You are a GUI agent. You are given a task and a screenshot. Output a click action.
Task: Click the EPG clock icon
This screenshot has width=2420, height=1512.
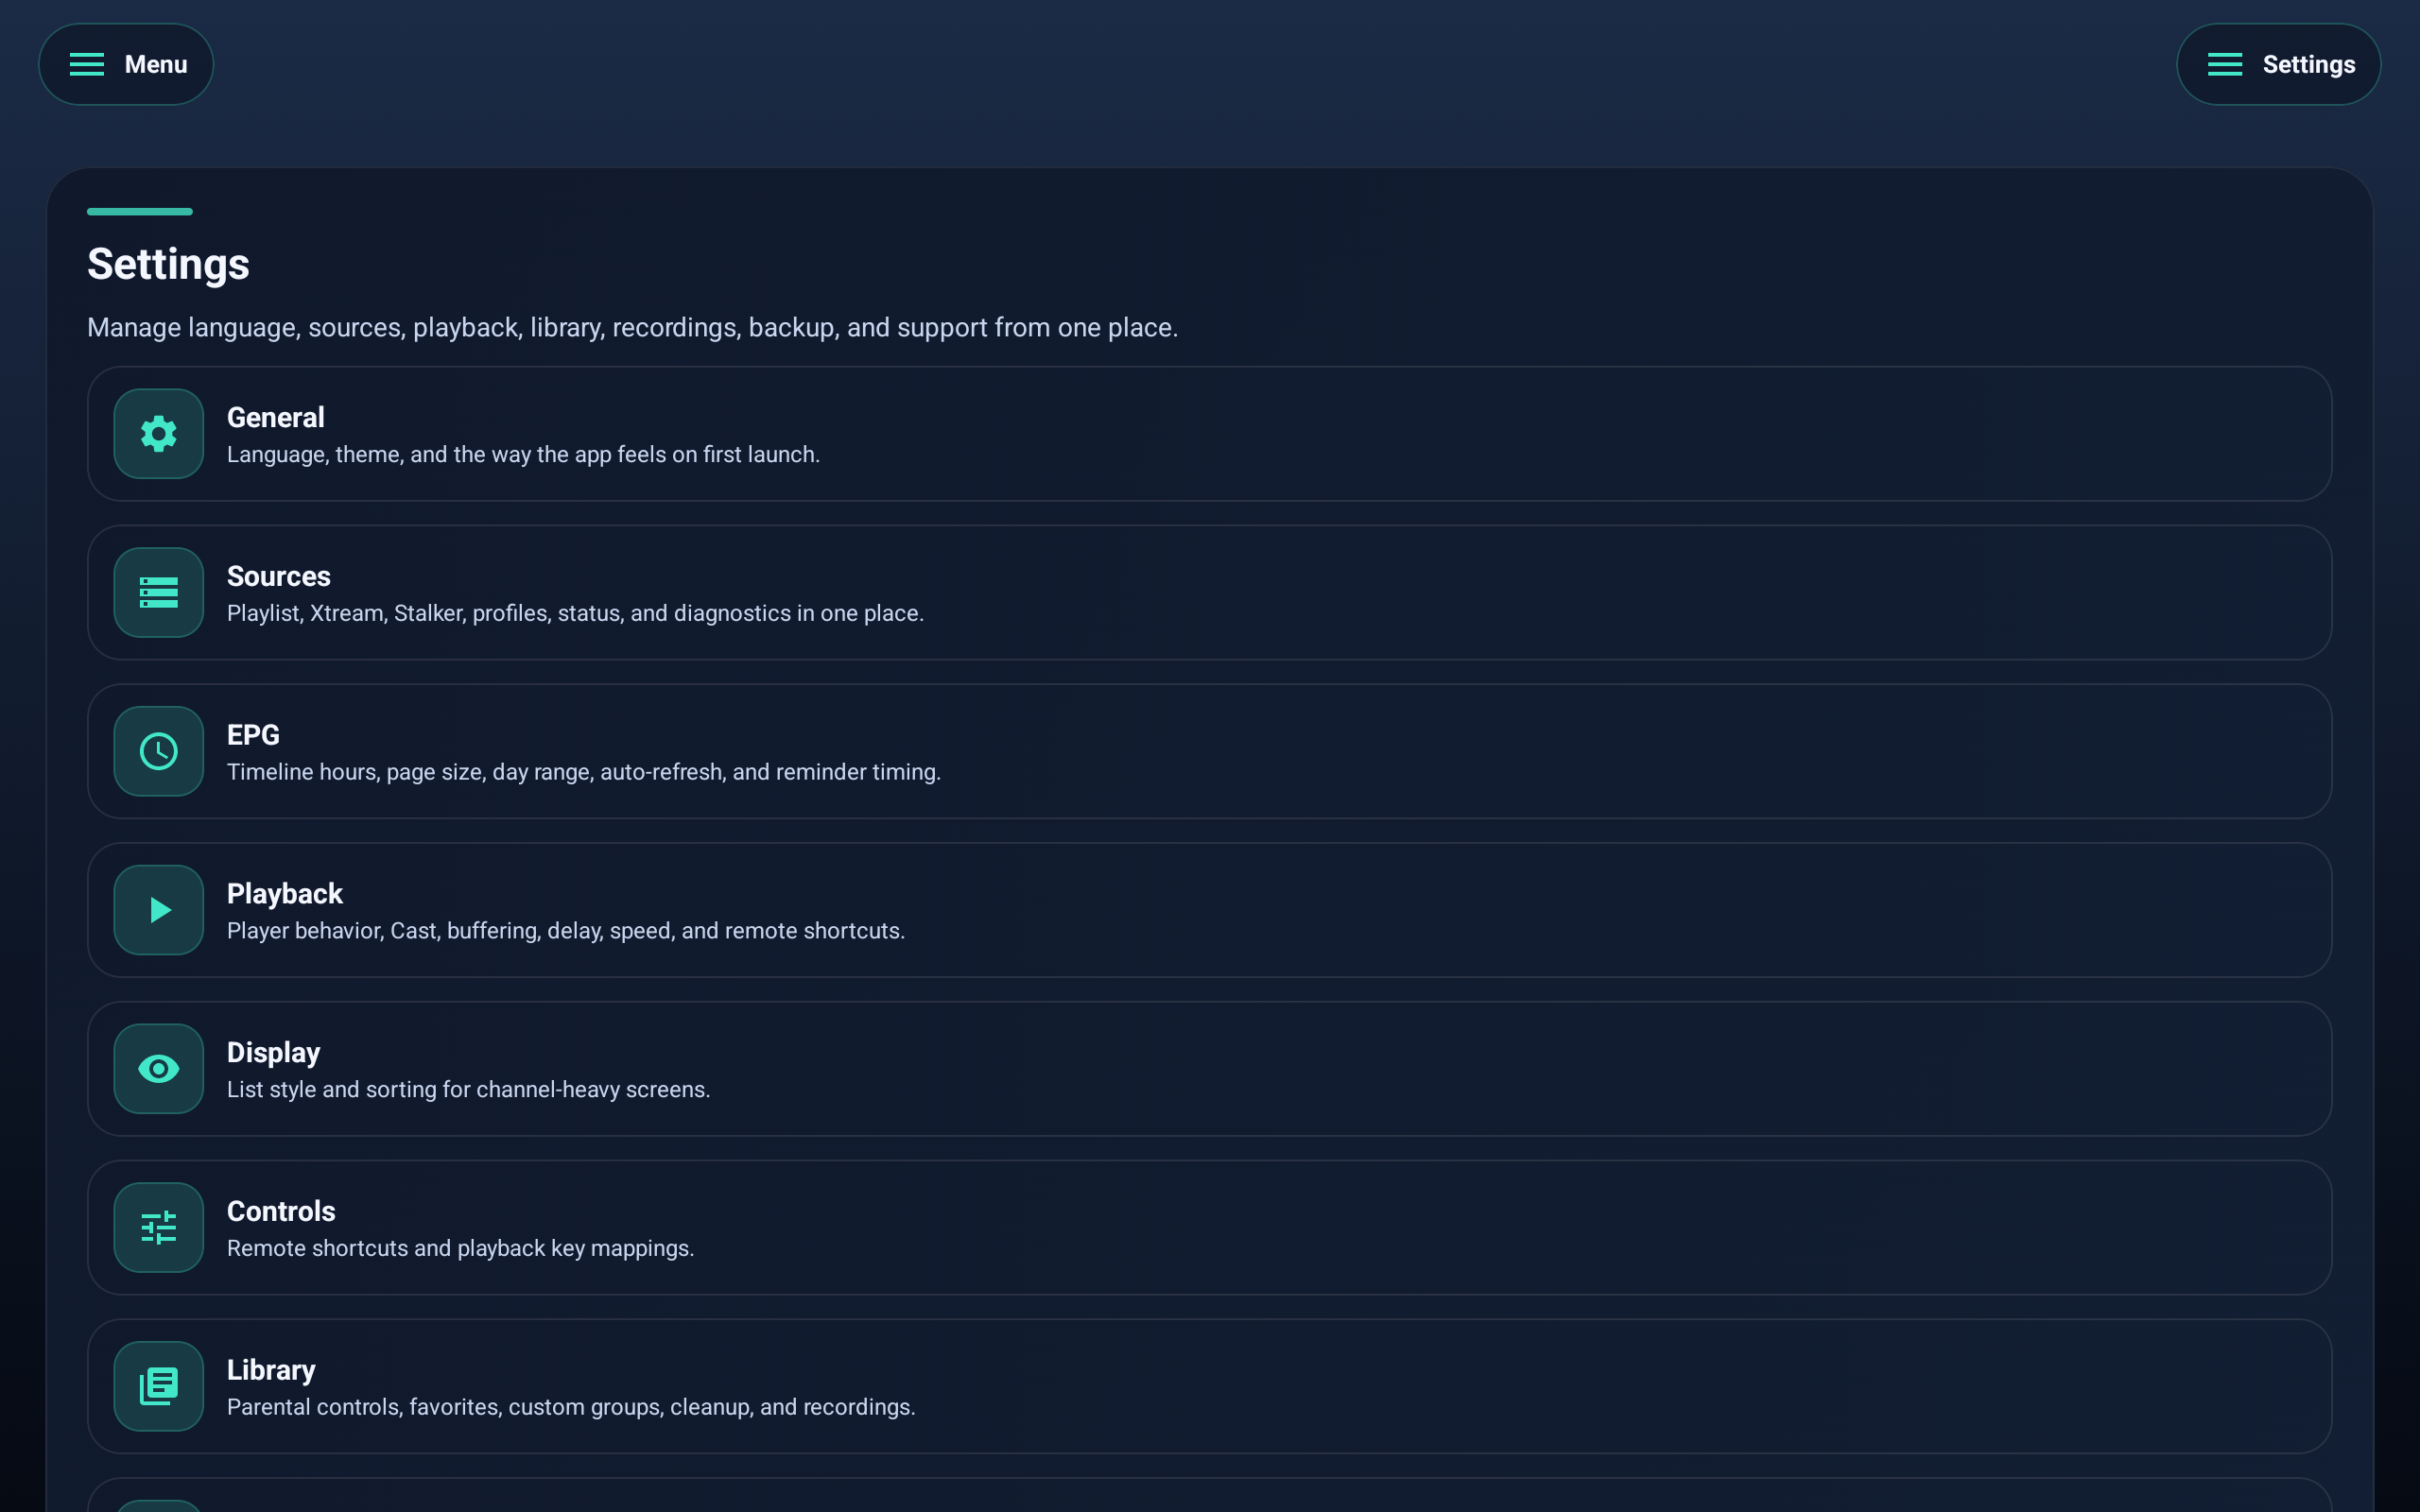point(159,751)
